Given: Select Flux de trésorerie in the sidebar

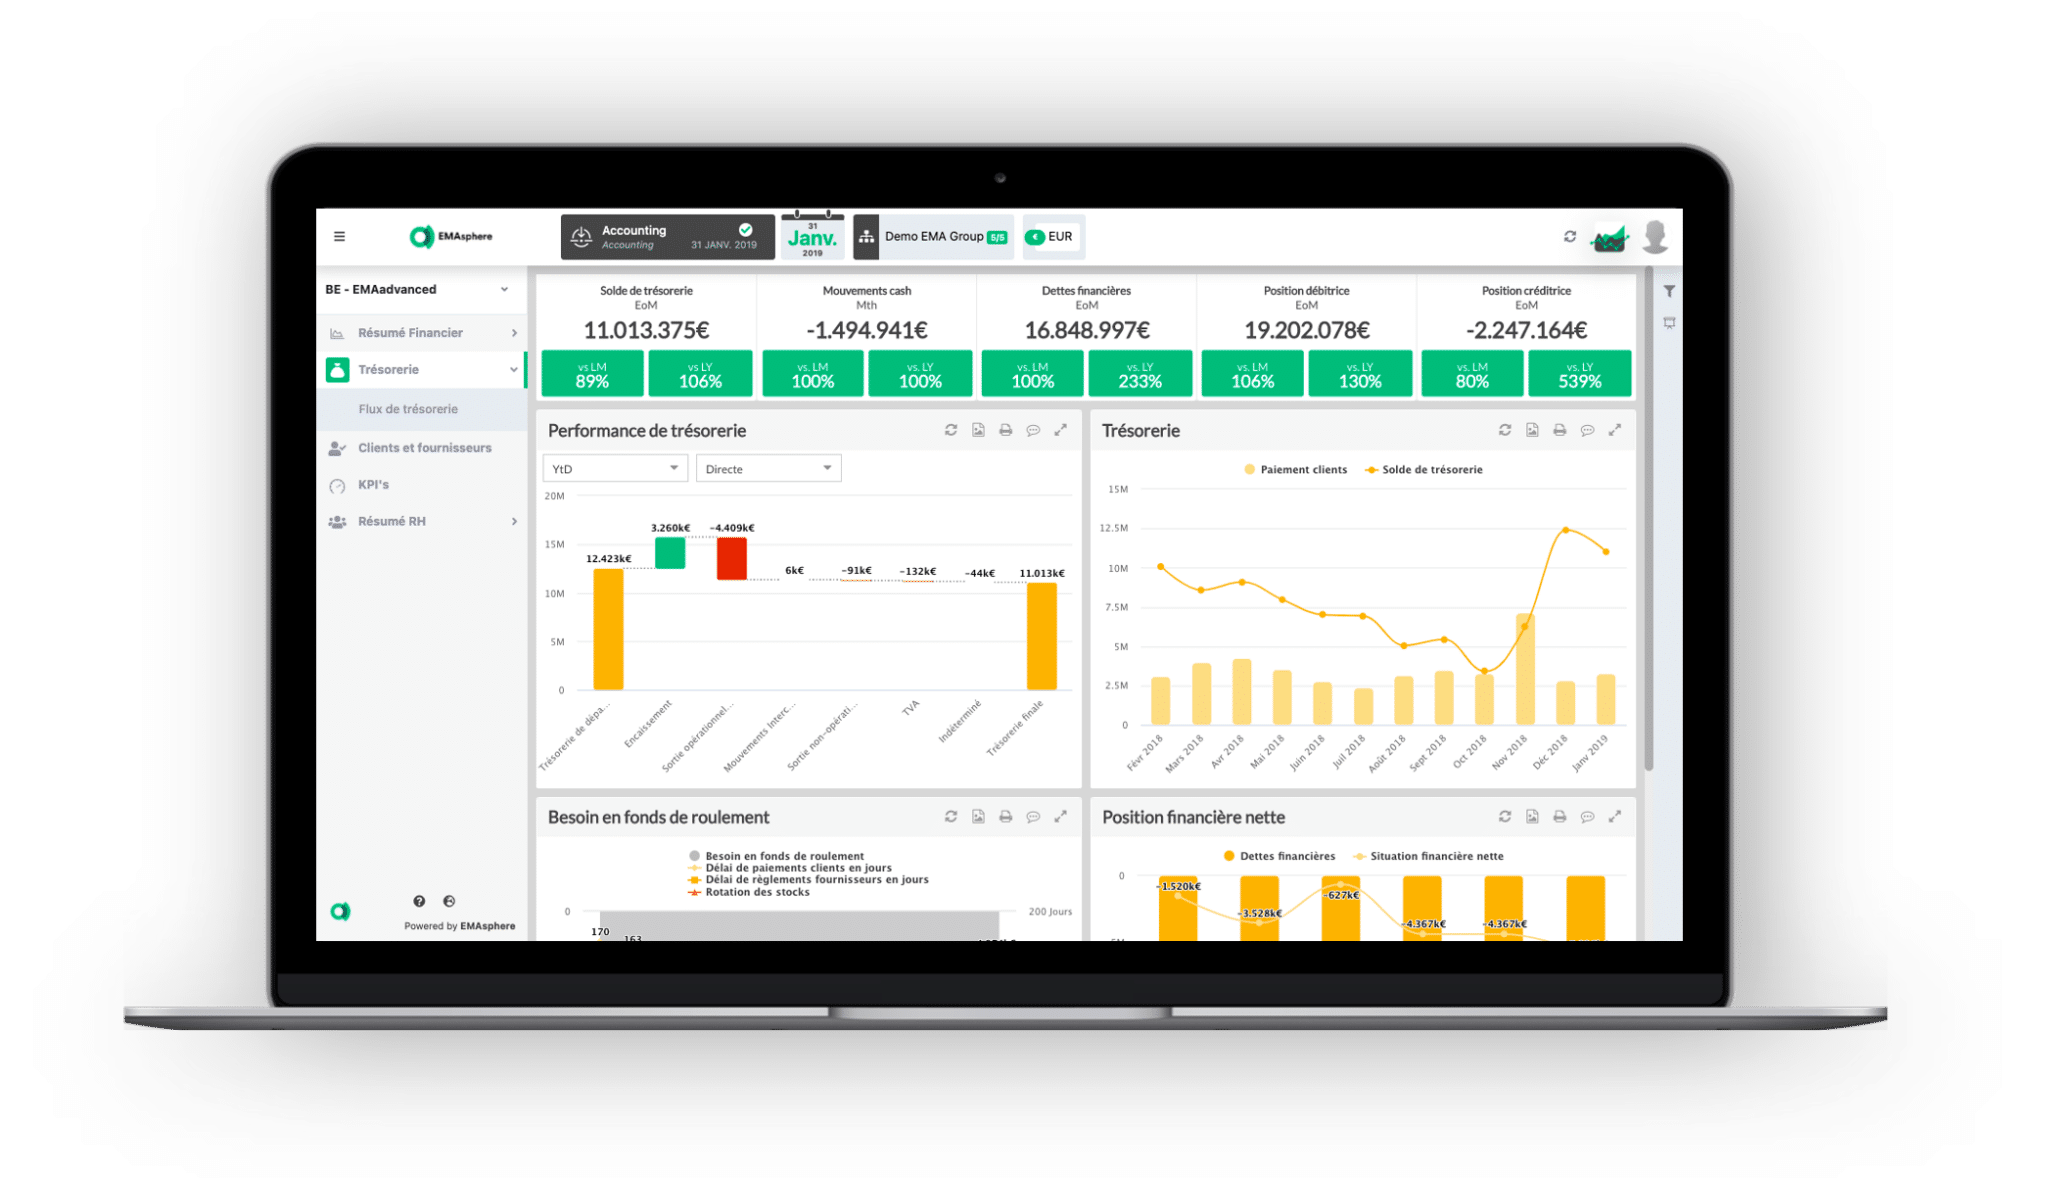Looking at the screenshot, I should pos(408,409).
